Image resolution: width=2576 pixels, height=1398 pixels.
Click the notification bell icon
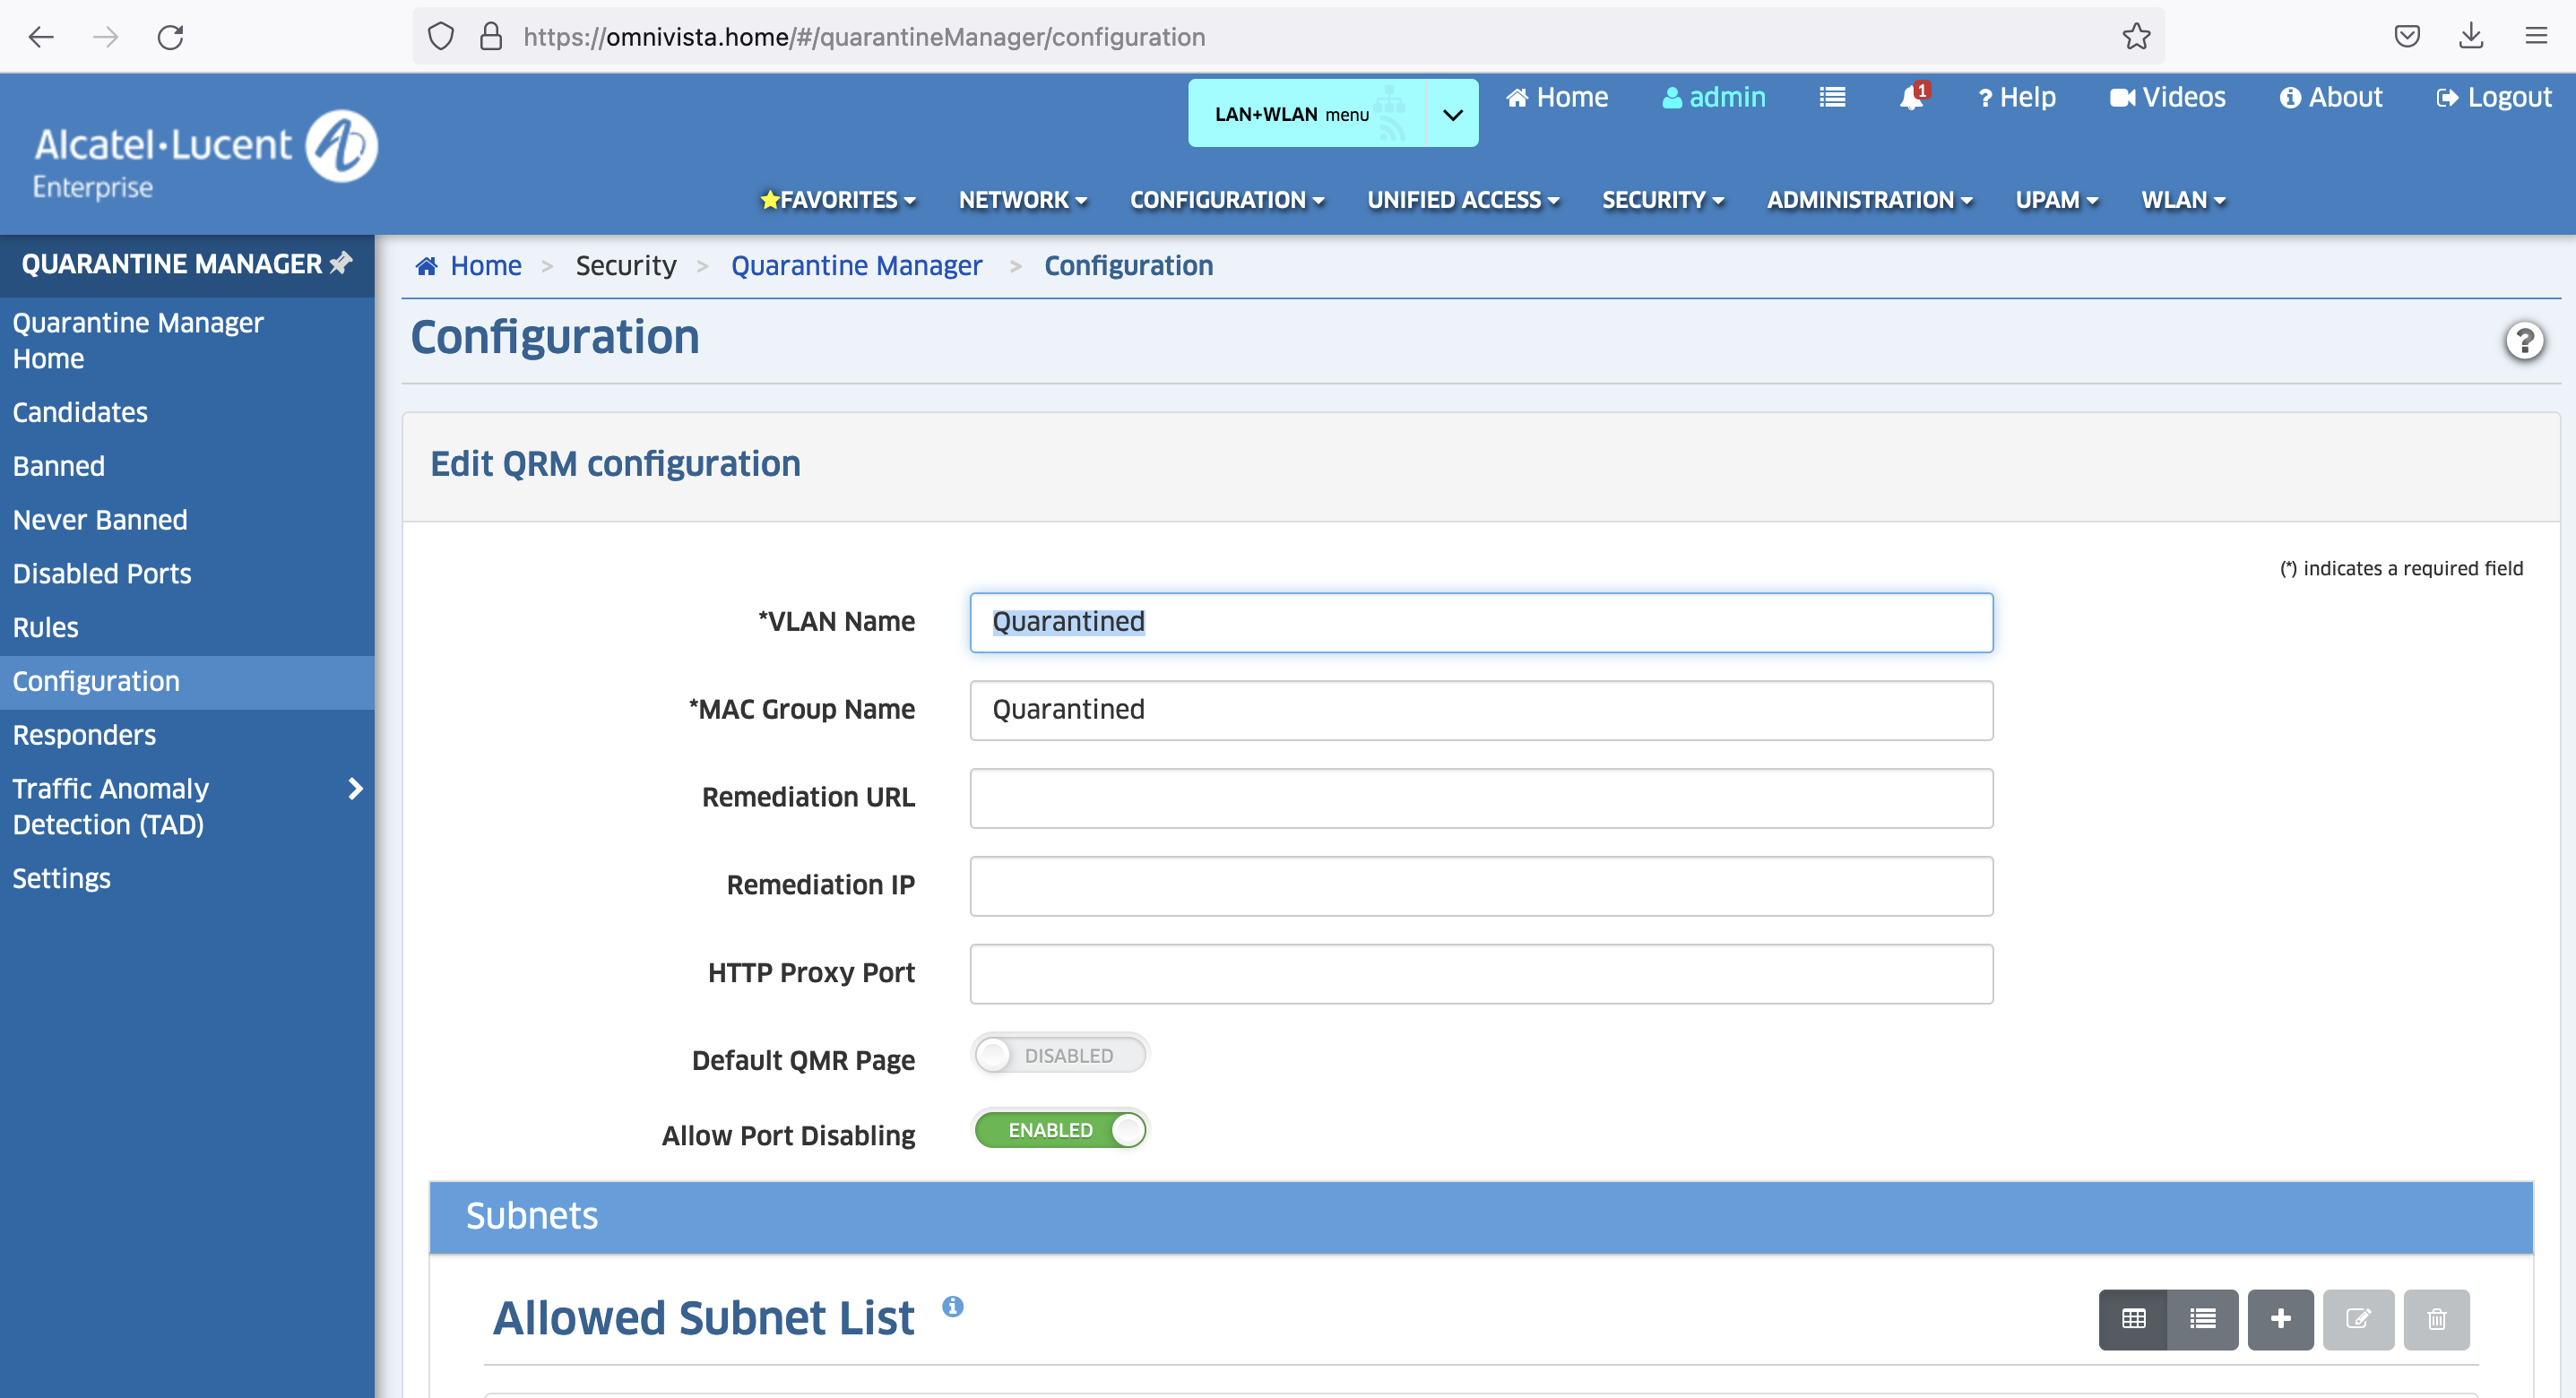click(1911, 98)
